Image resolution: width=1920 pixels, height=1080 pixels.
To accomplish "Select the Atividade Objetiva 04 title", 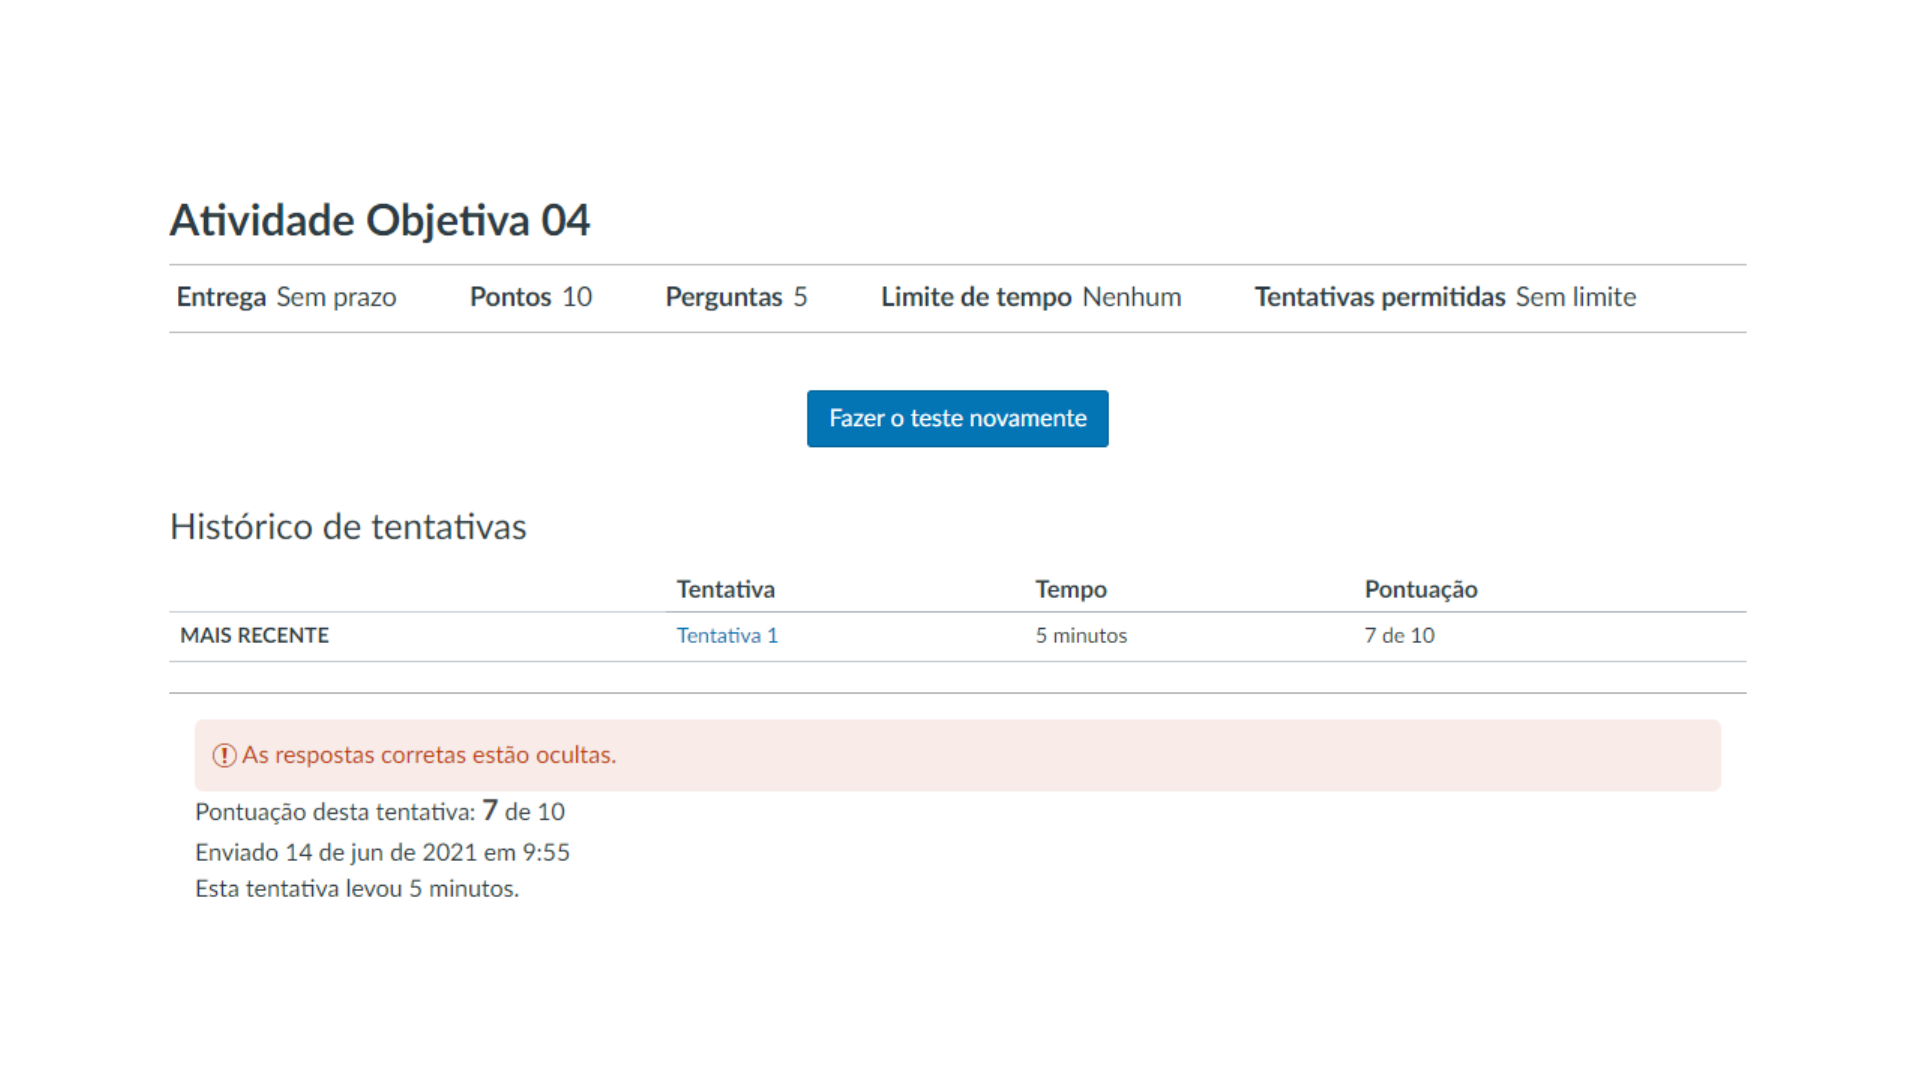I will 380,220.
